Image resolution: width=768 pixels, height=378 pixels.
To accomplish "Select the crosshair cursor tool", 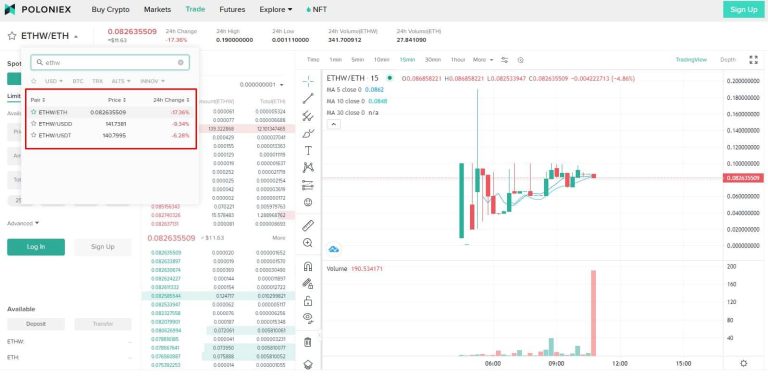I will pyautogui.click(x=308, y=81).
